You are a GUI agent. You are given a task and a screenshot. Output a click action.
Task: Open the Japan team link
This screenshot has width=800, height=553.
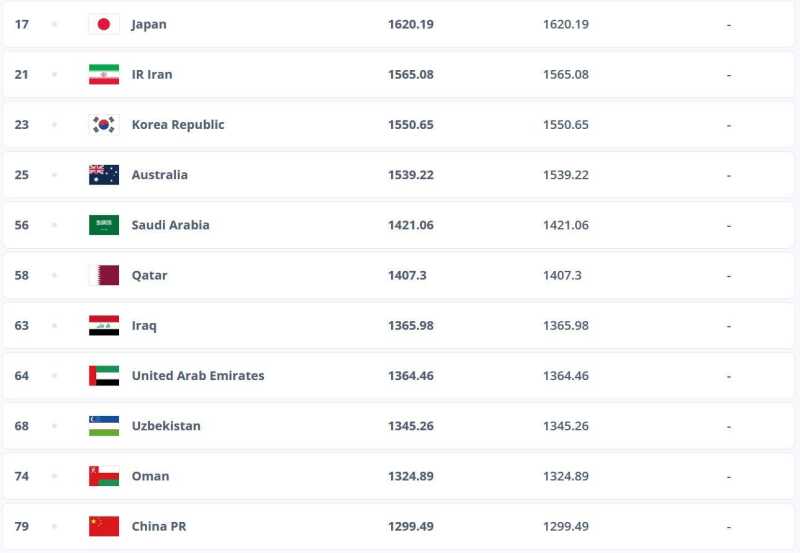point(149,24)
